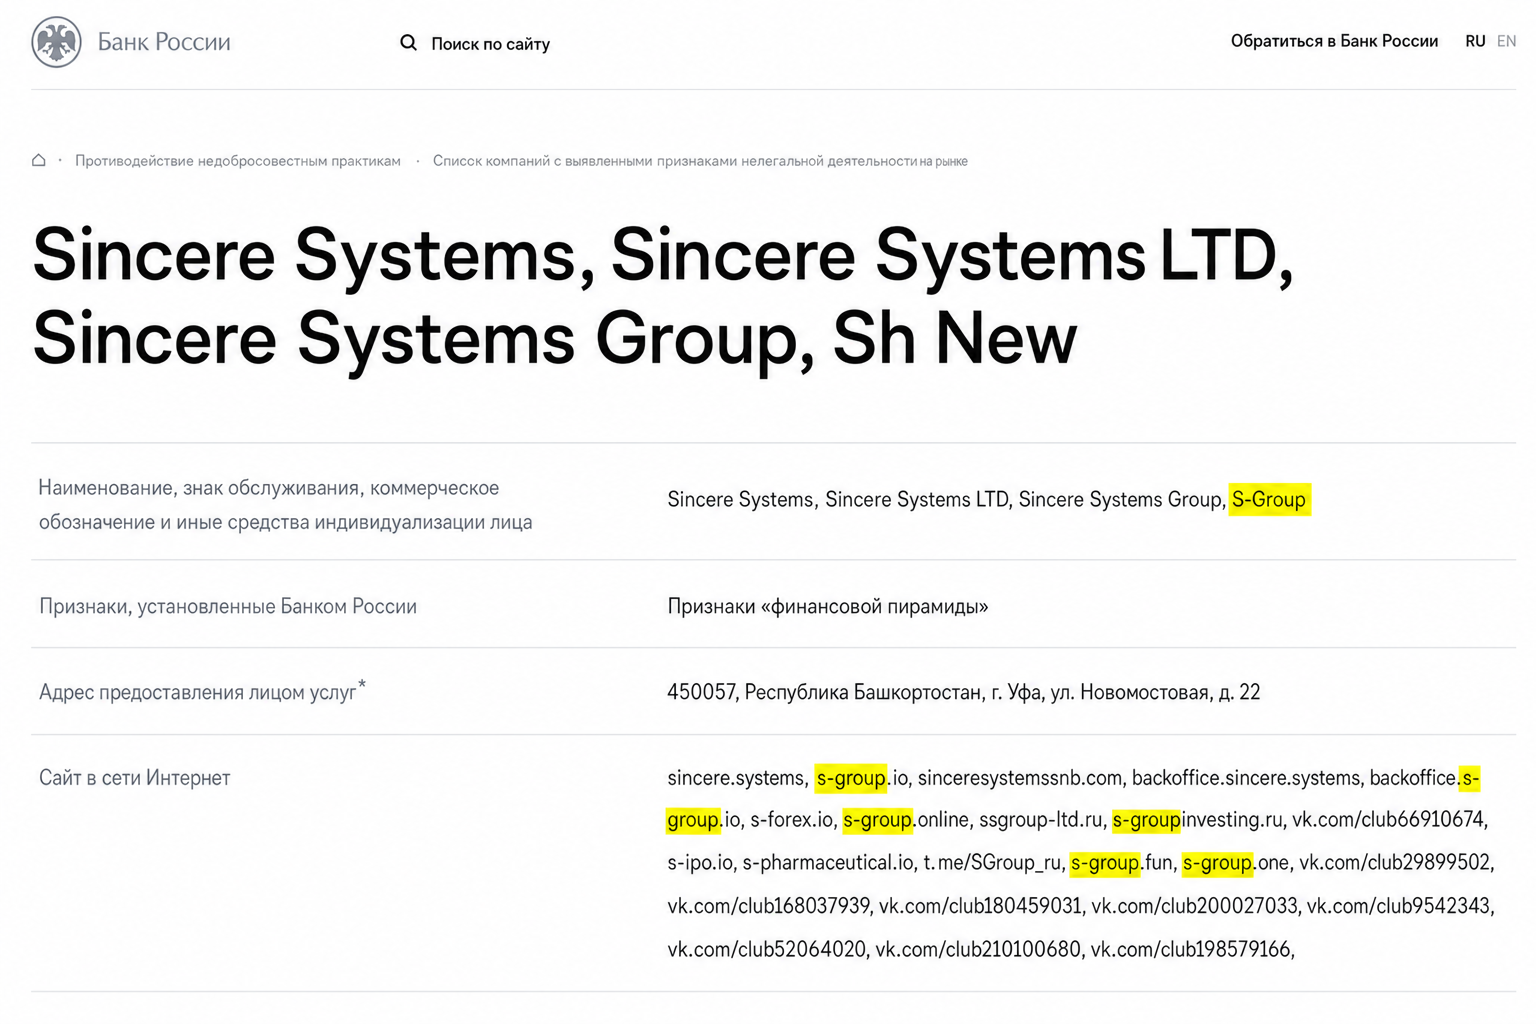Screen dimensions: 1536x1024
Task: Click the site entry 'ssgroup-ltd.ru'
Action: 1041,820
